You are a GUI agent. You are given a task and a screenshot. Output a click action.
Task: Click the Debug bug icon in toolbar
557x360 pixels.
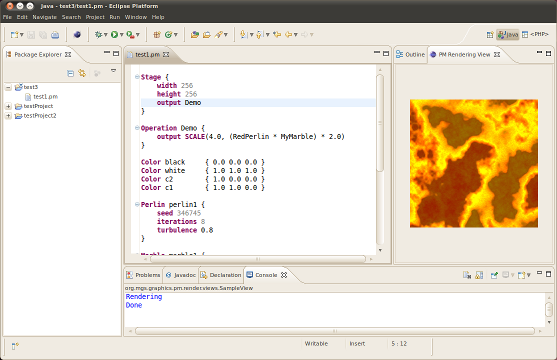click(x=98, y=34)
